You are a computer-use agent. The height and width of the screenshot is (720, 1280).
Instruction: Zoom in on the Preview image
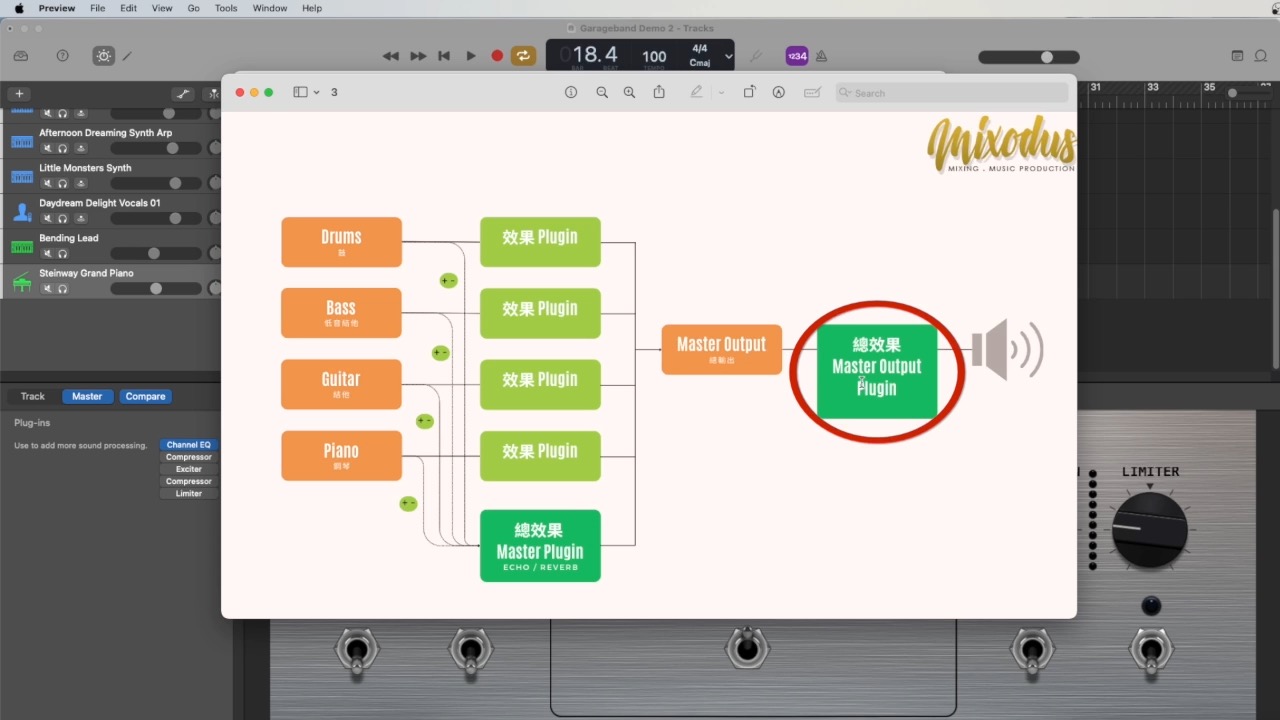629,92
